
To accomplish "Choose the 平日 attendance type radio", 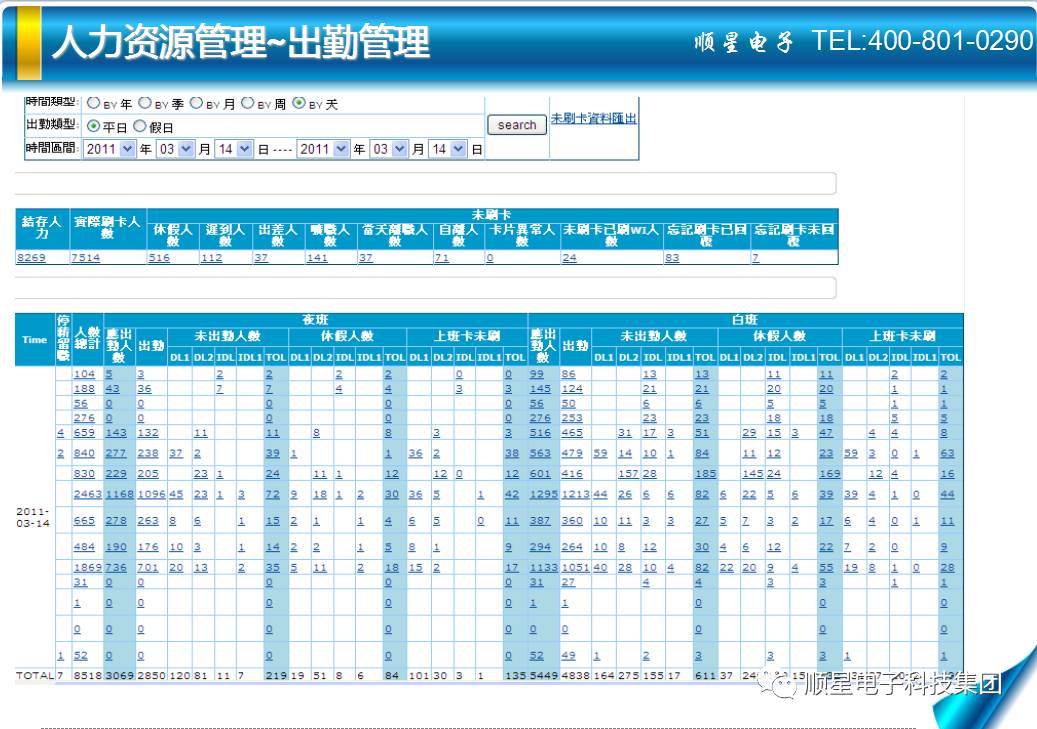I will click(94, 127).
